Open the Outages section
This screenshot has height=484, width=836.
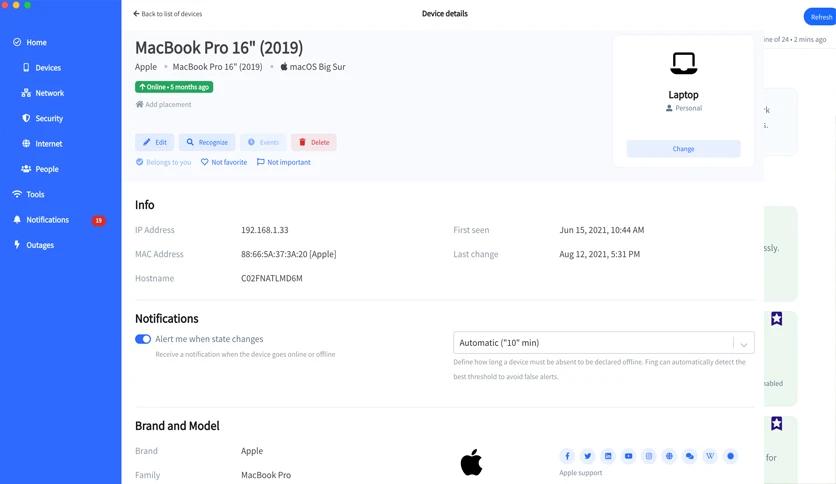(33, 245)
